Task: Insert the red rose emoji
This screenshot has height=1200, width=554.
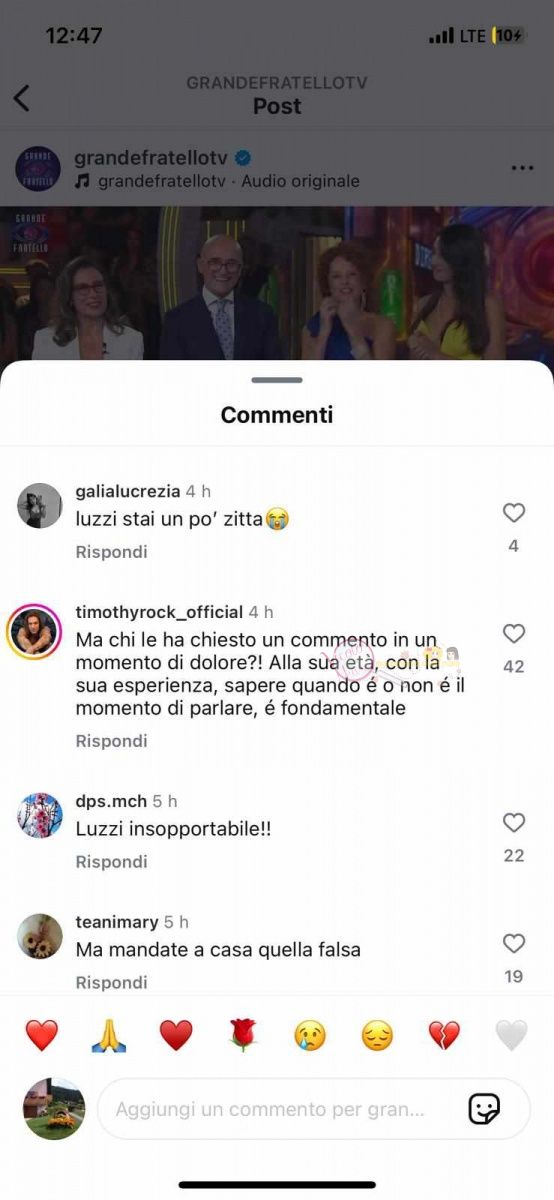Action: click(243, 1035)
